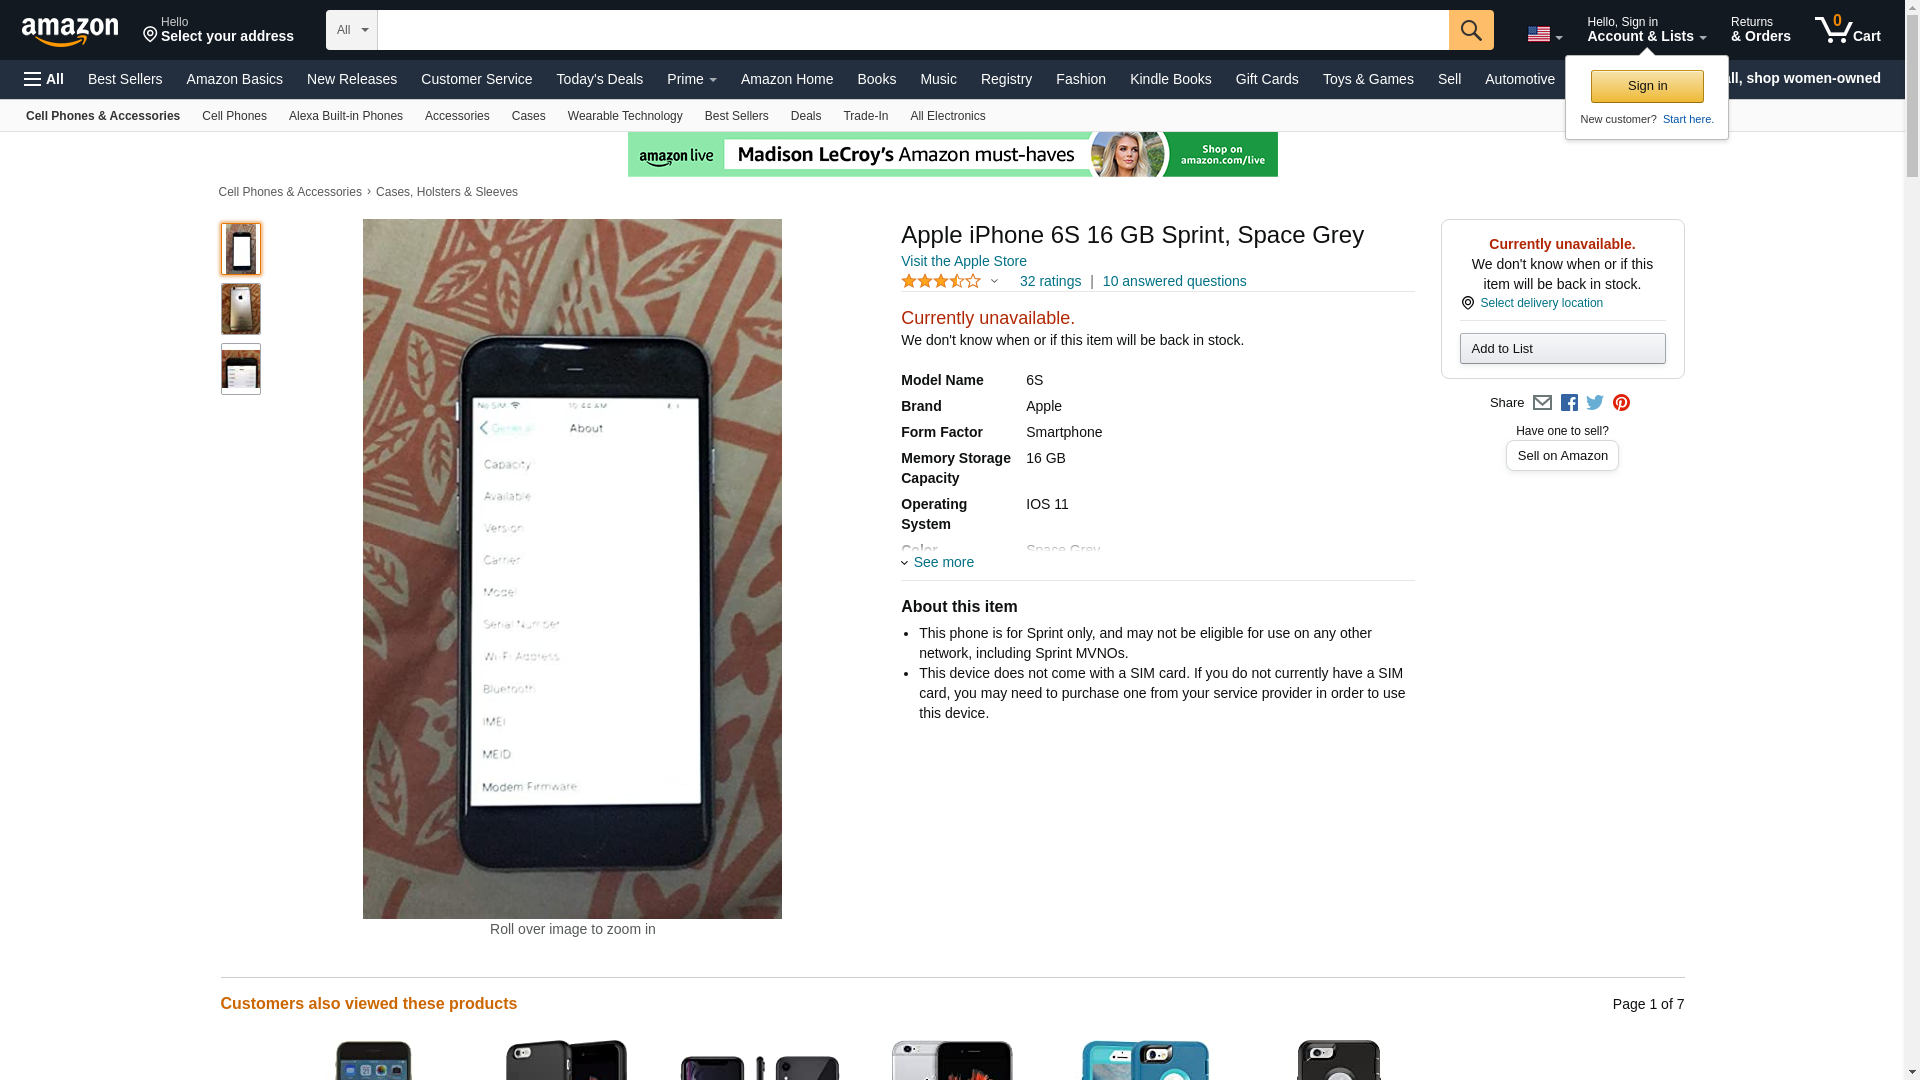Click Sell on Amazon button

(1562, 456)
